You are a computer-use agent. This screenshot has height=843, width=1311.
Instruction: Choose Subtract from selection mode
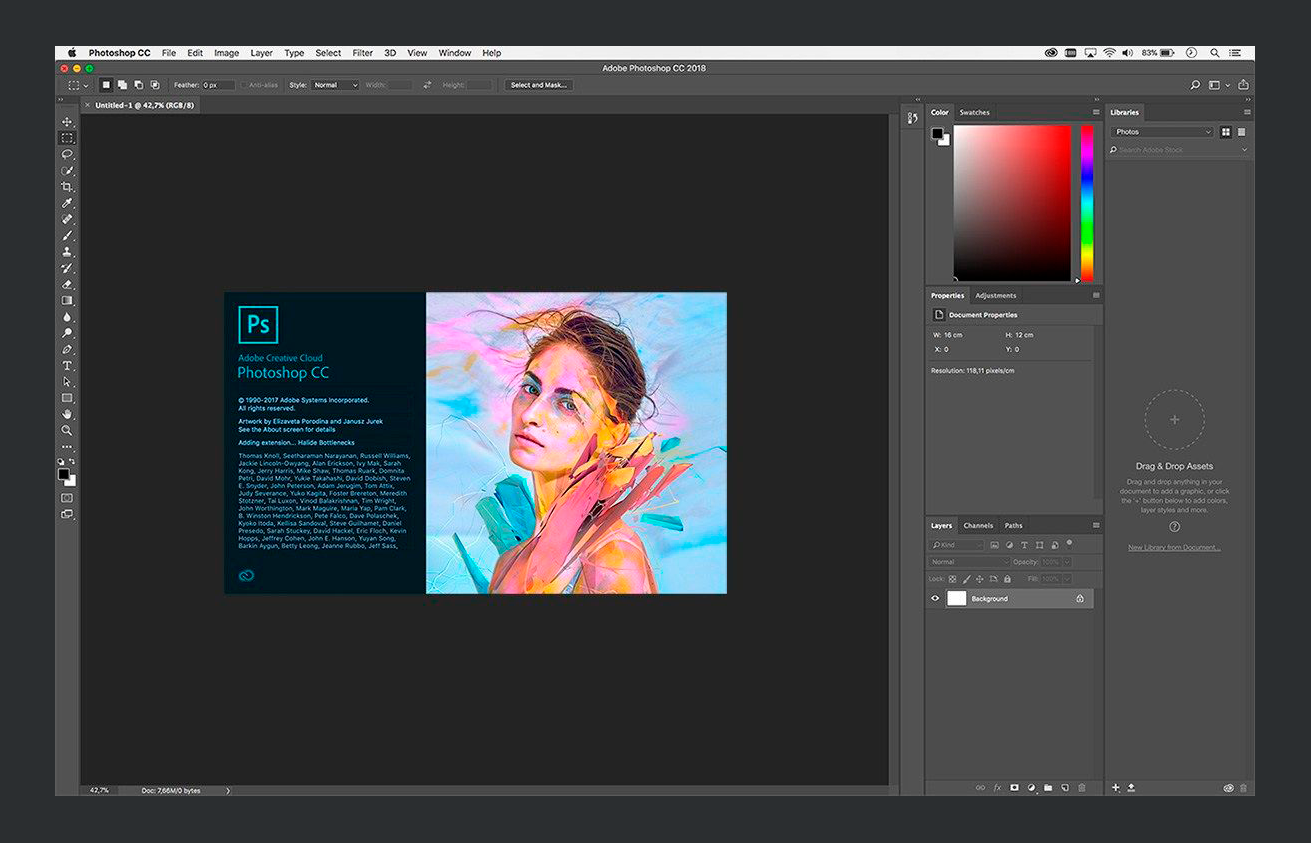(x=138, y=85)
